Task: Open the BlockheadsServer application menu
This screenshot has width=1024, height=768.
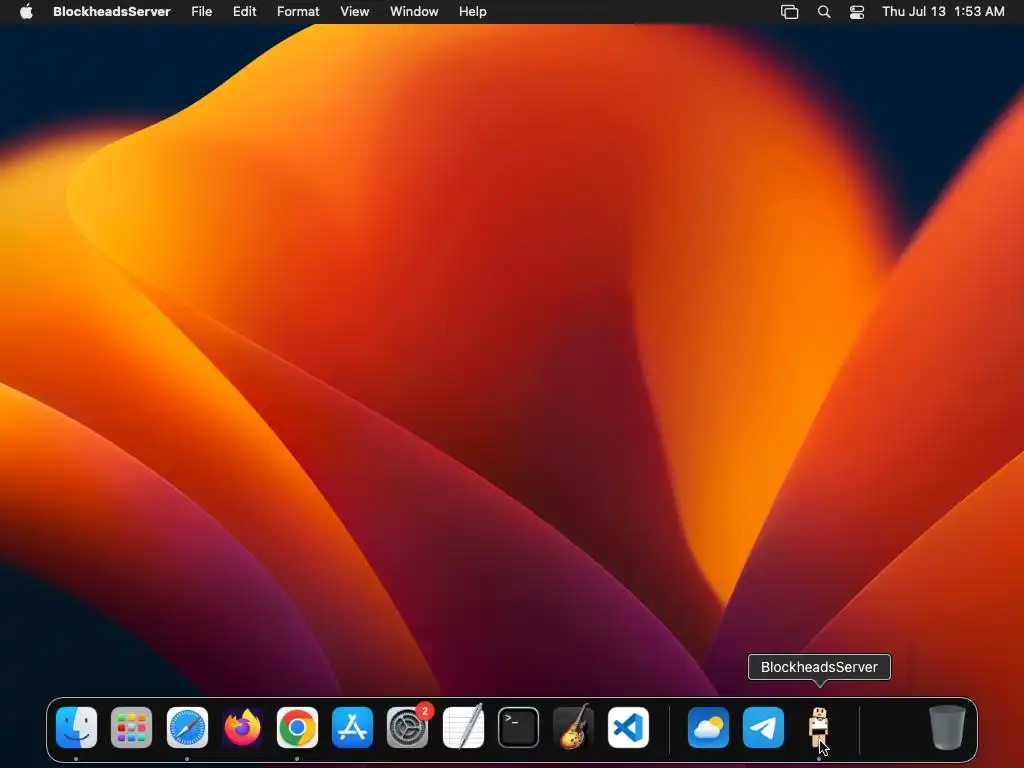Action: tap(112, 11)
